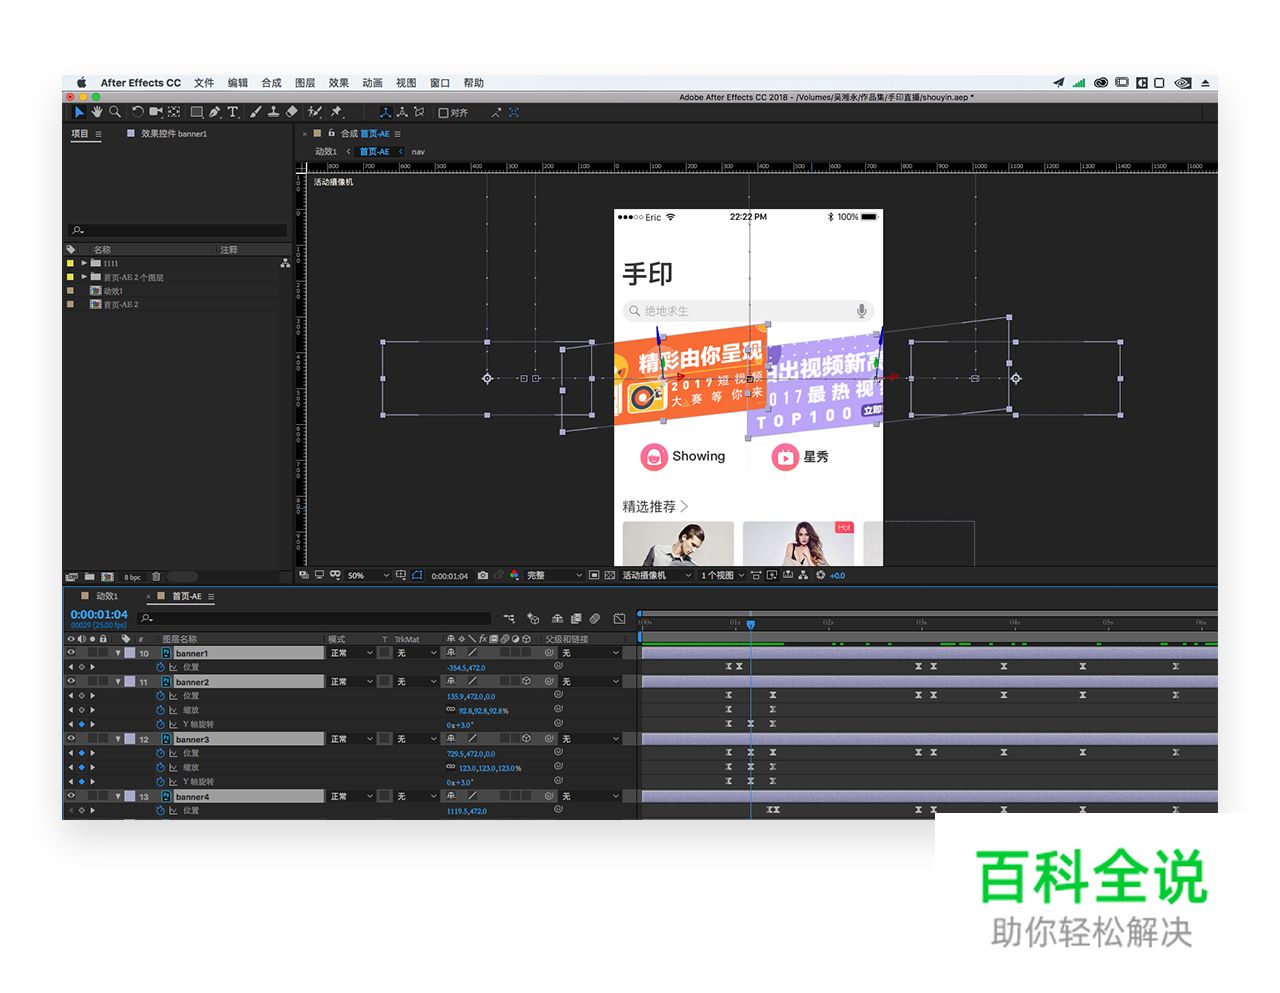Select the Pan Behind anchor point tool
This screenshot has height=993, width=1280.
[x=174, y=112]
